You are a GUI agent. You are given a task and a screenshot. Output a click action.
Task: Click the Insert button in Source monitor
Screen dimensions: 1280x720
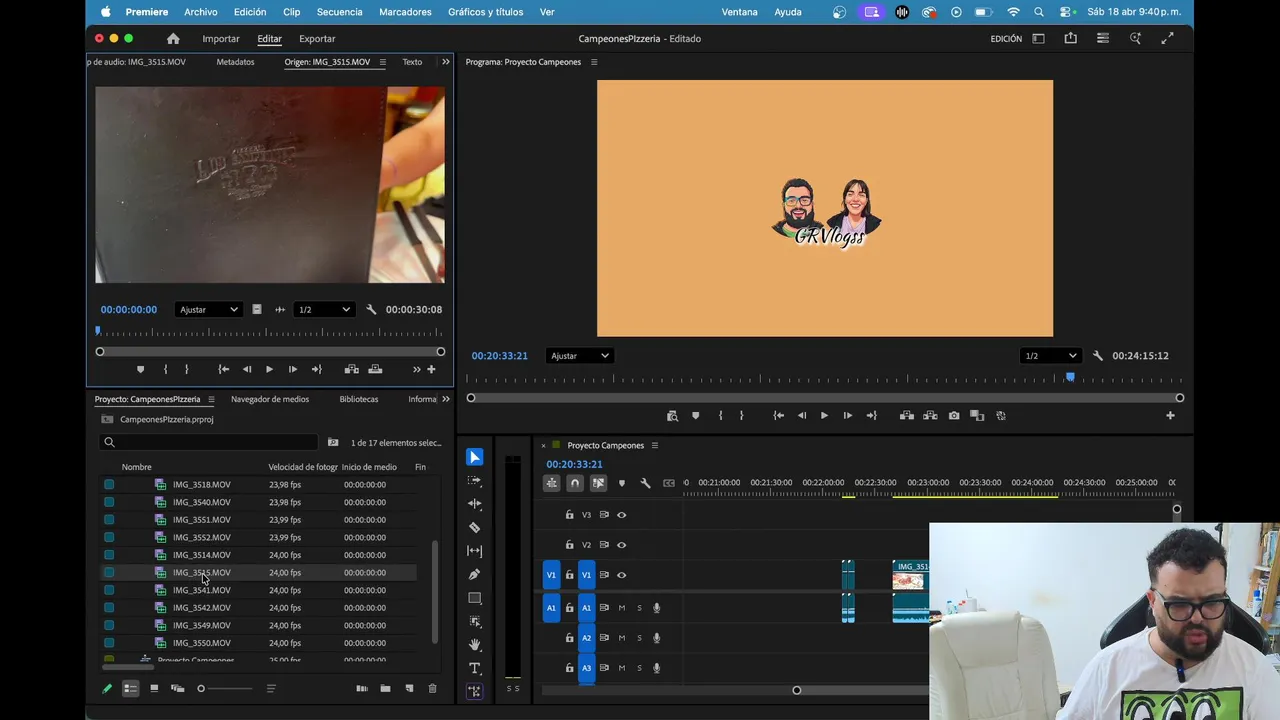coord(352,369)
